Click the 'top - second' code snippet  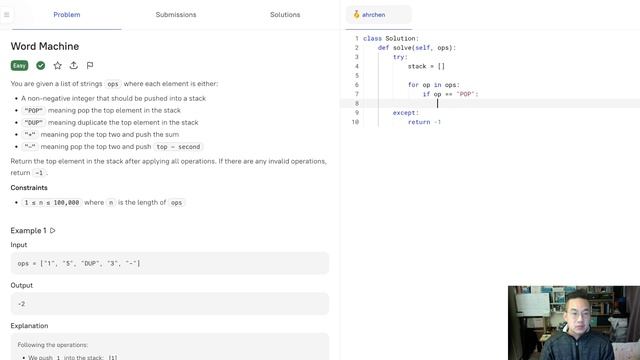point(178,147)
